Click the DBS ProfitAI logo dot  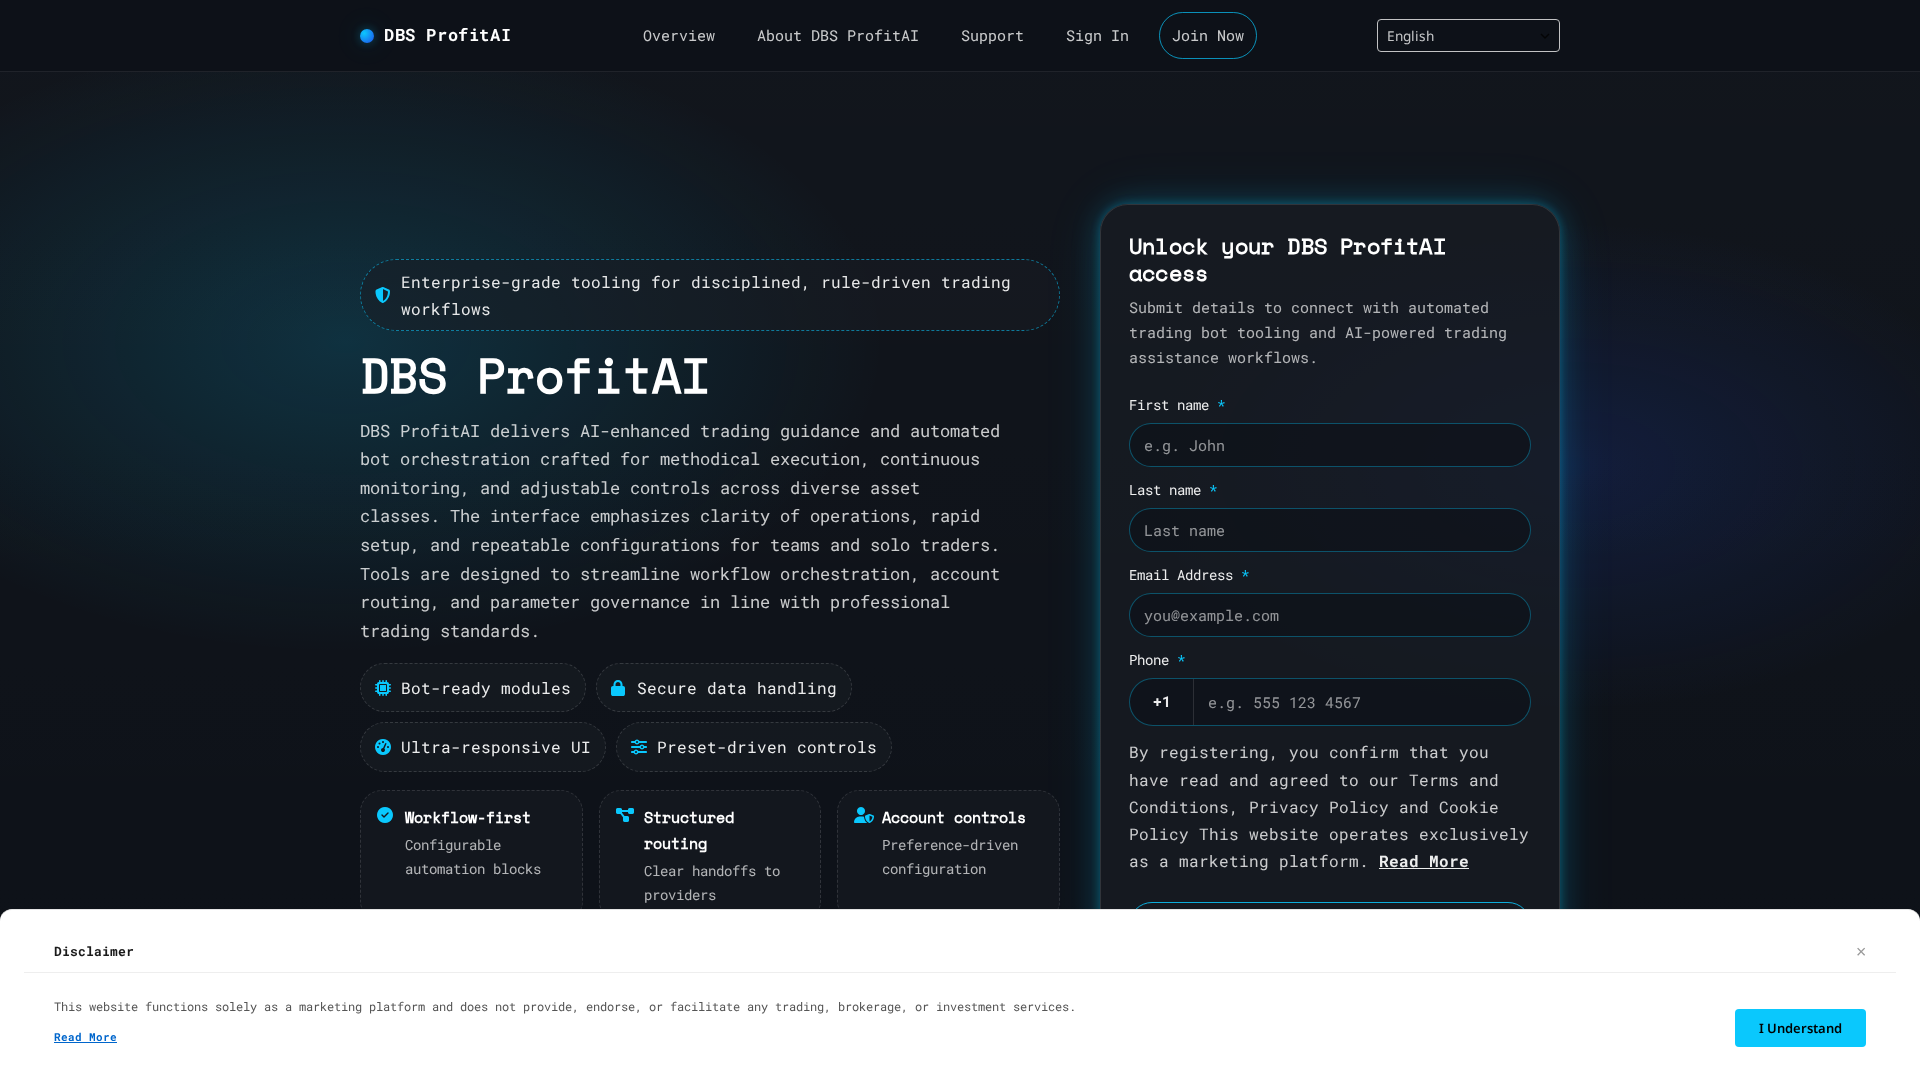pyautogui.click(x=366, y=35)
